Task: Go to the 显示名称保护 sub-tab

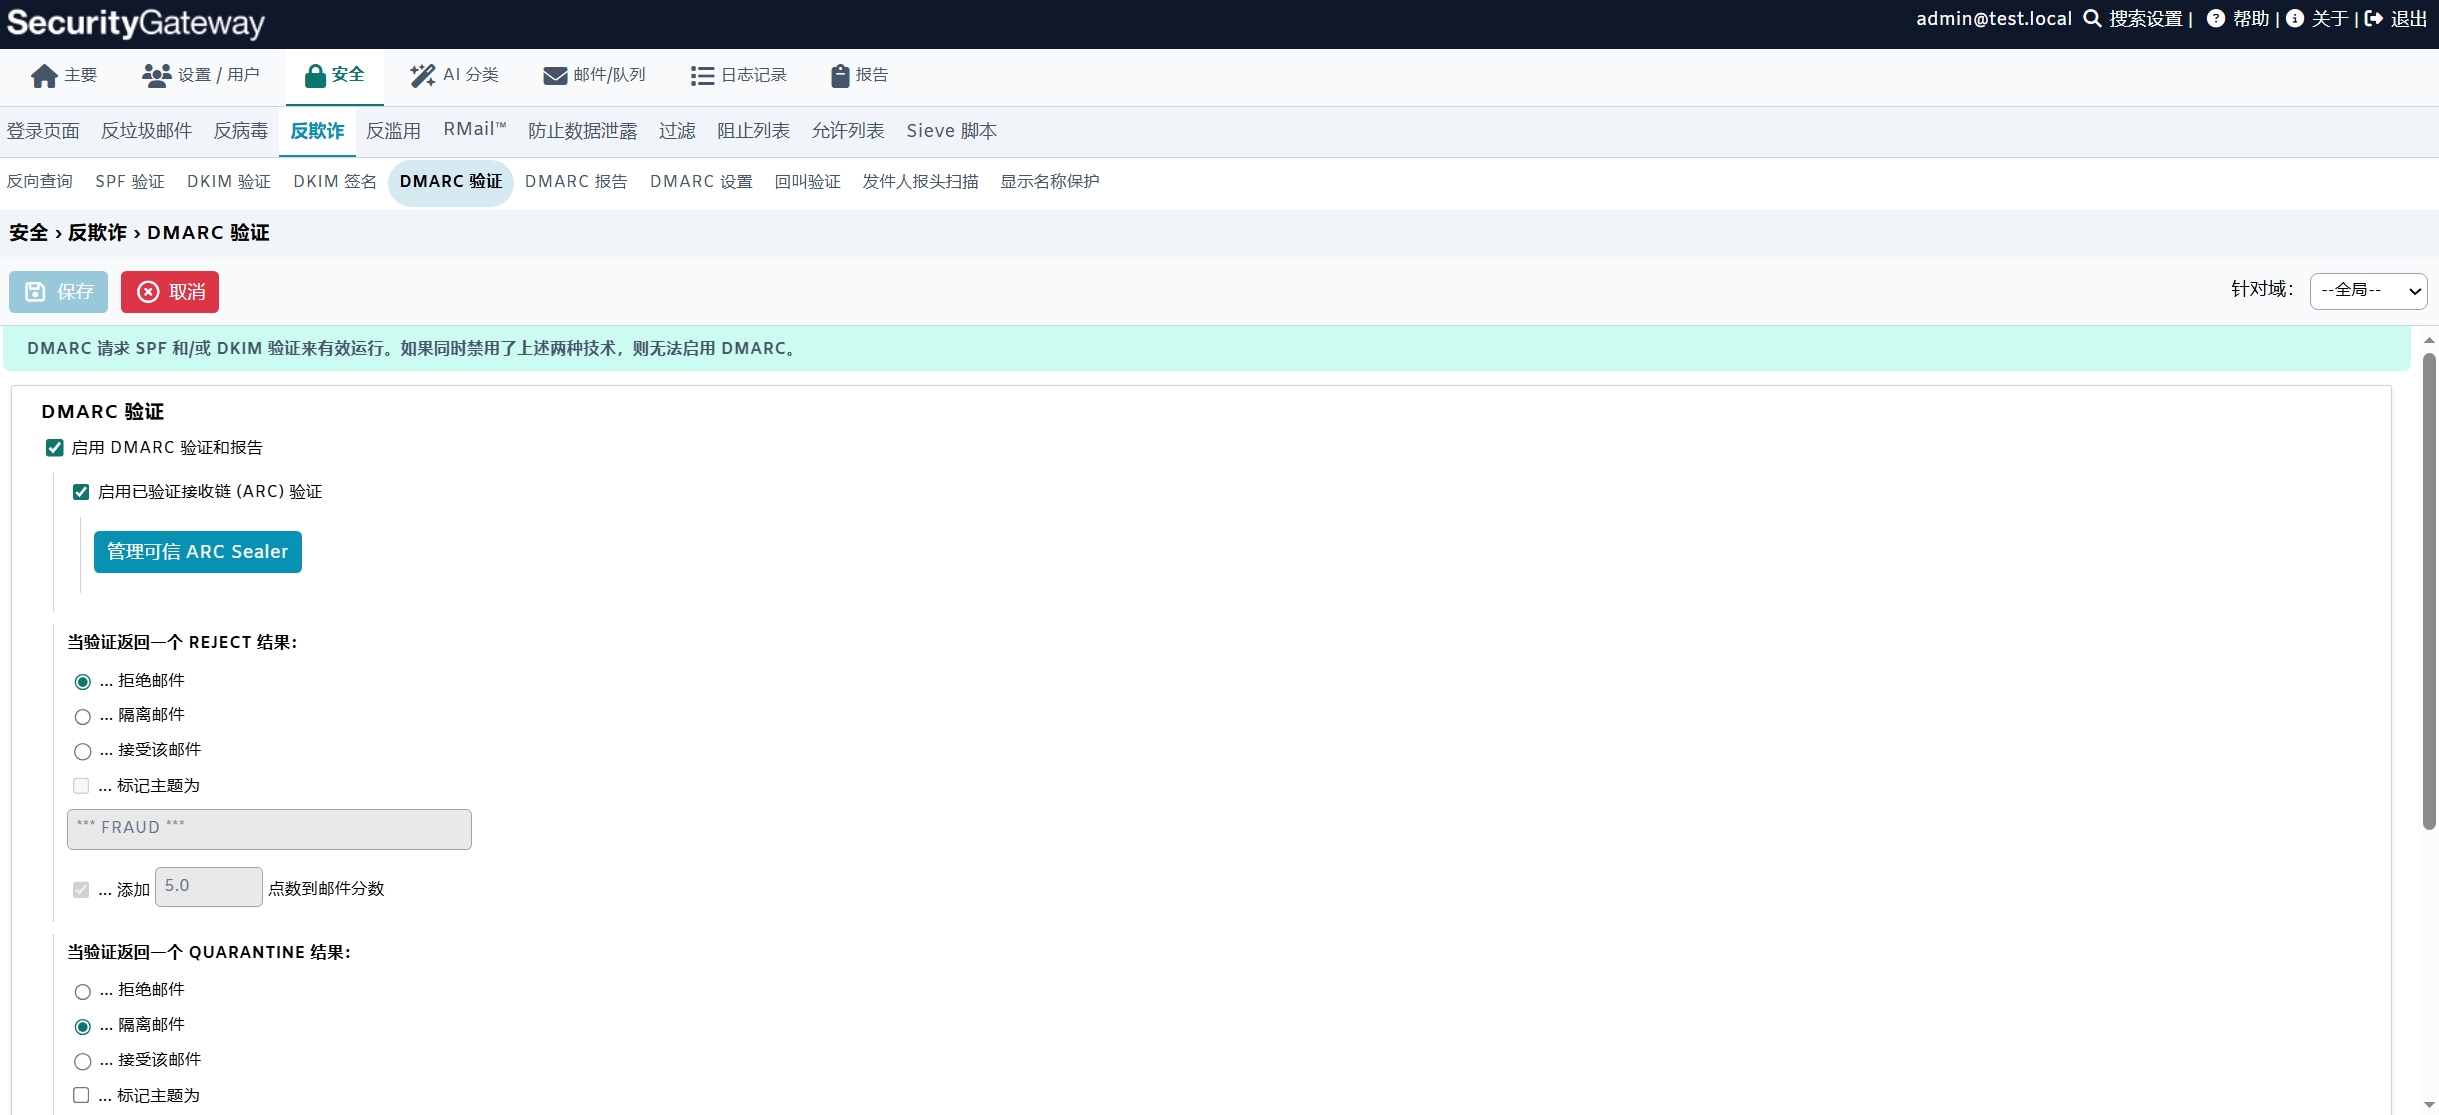Action: (x=1049, y=181)
